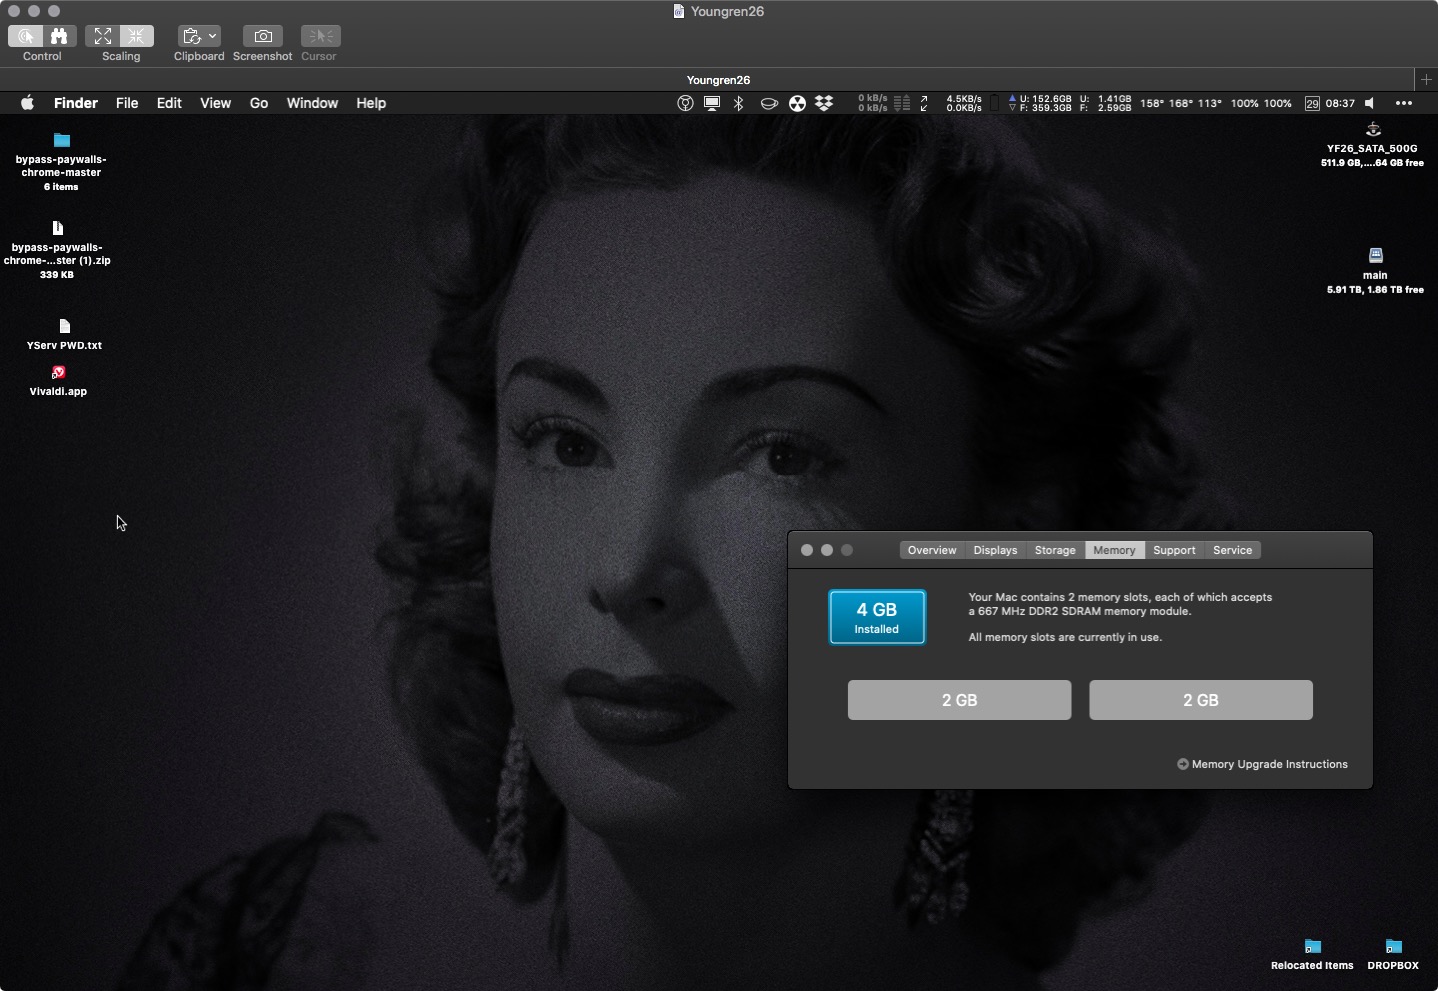Click the Clipboard sync icon
This screenshot has width=1438, height=991.
192,36
